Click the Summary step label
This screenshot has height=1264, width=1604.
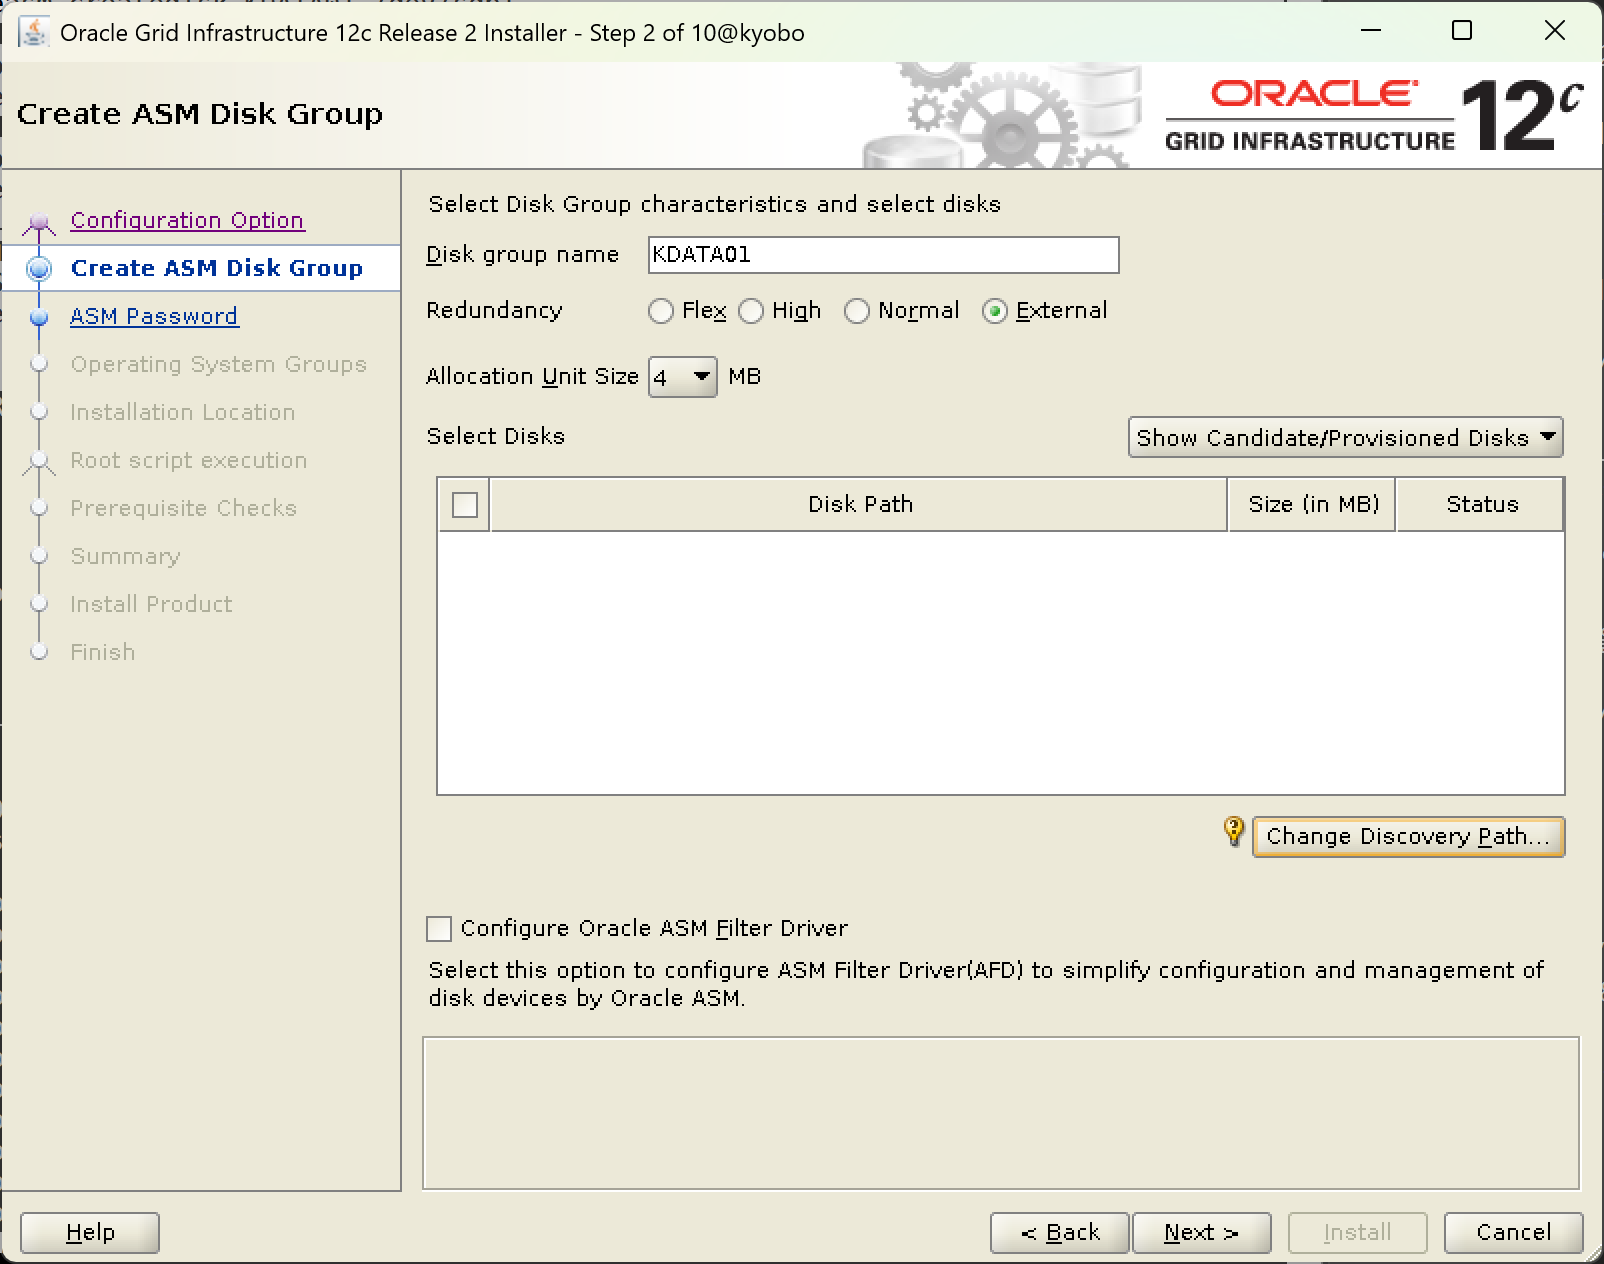(125, 556)
